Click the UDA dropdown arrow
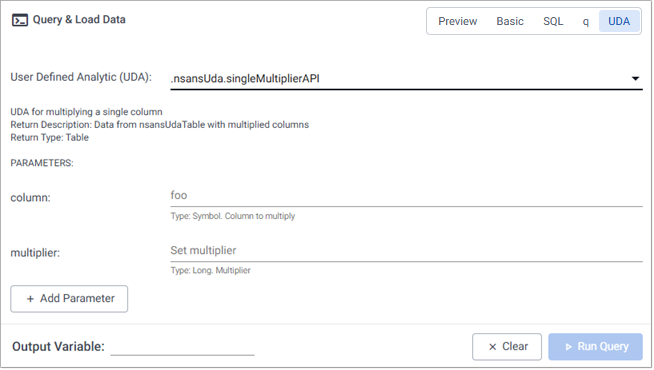The image size is (654, 370). (635, 78)
